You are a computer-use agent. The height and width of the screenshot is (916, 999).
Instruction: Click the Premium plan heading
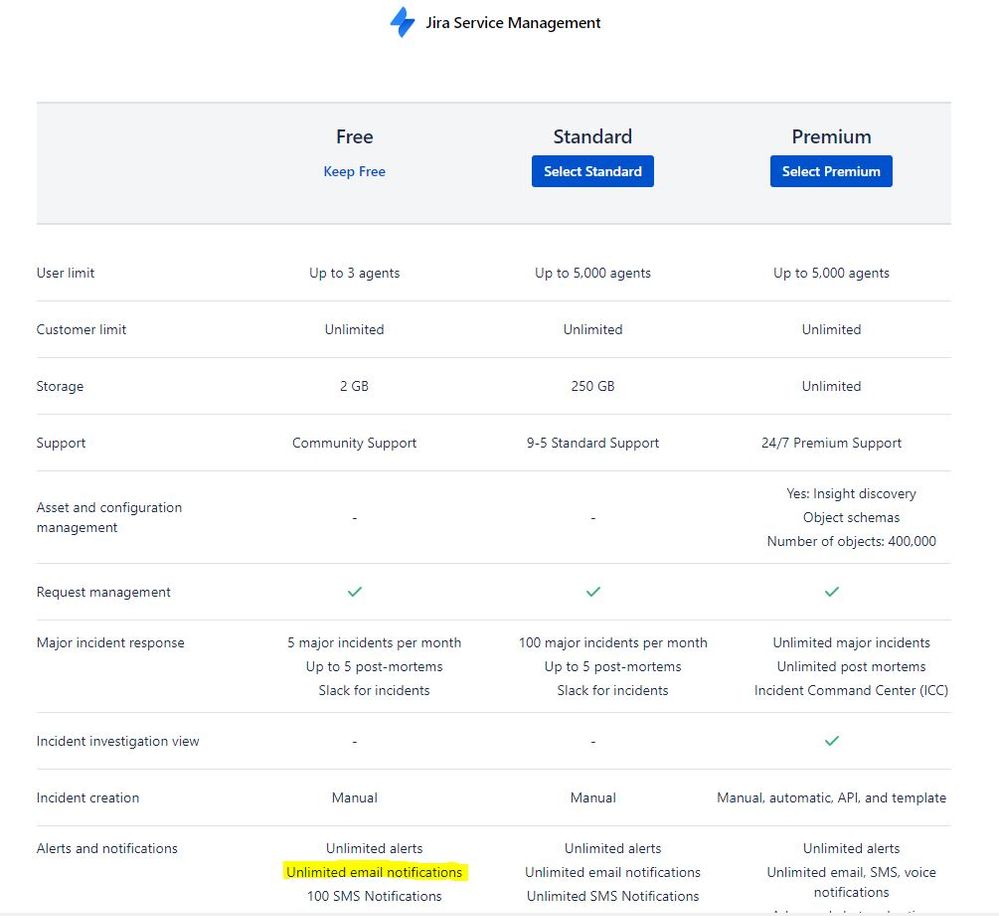(831, 136)
